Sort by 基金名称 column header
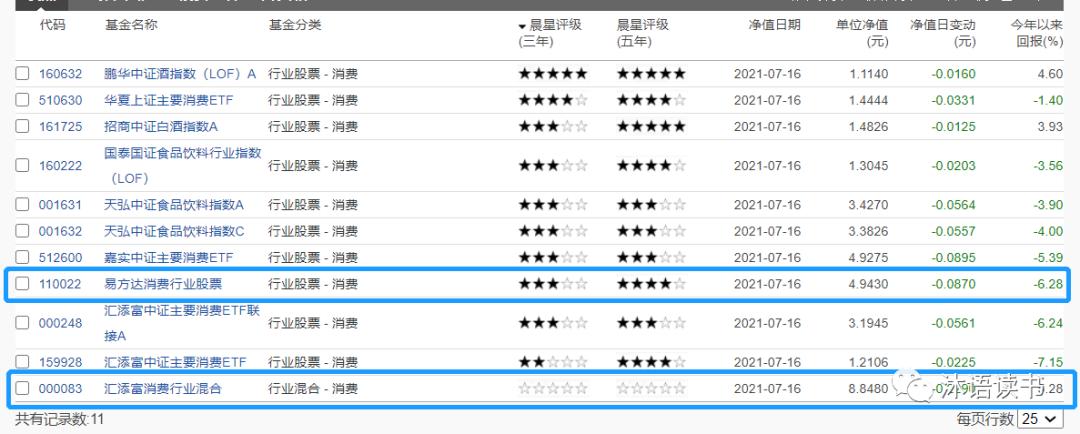Screen dimensions: 1080x434 [131, 25]
